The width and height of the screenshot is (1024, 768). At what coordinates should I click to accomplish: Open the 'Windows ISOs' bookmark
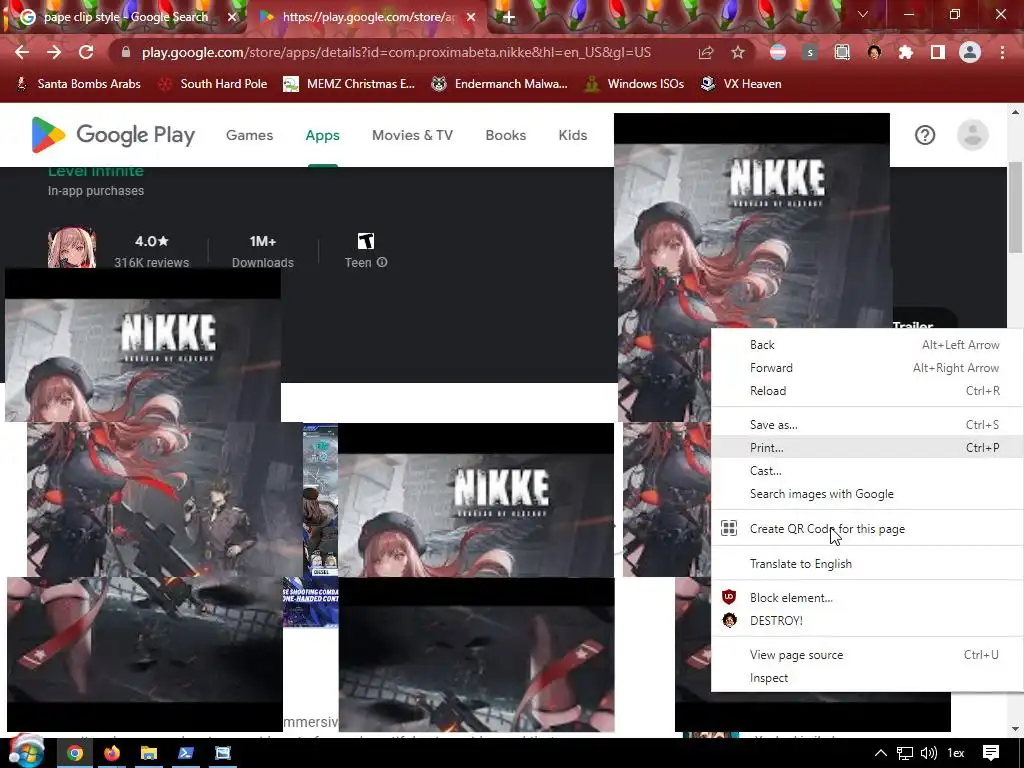click(635, 84)
